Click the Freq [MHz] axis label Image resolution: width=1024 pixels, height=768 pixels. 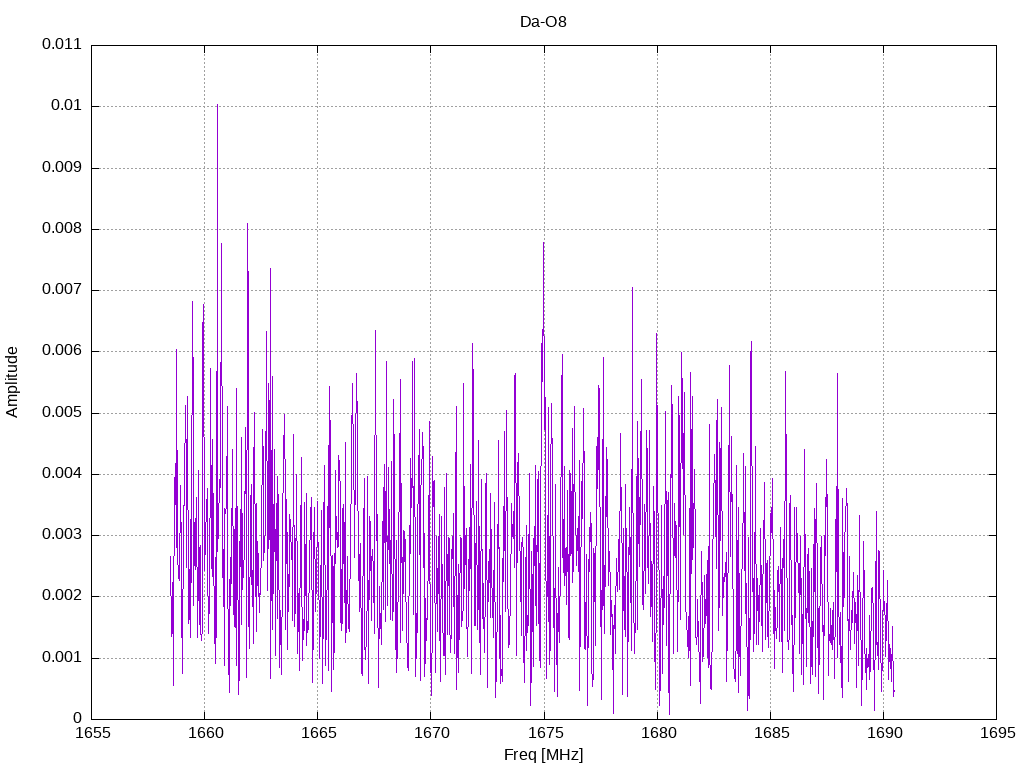(x=543, y=755)
